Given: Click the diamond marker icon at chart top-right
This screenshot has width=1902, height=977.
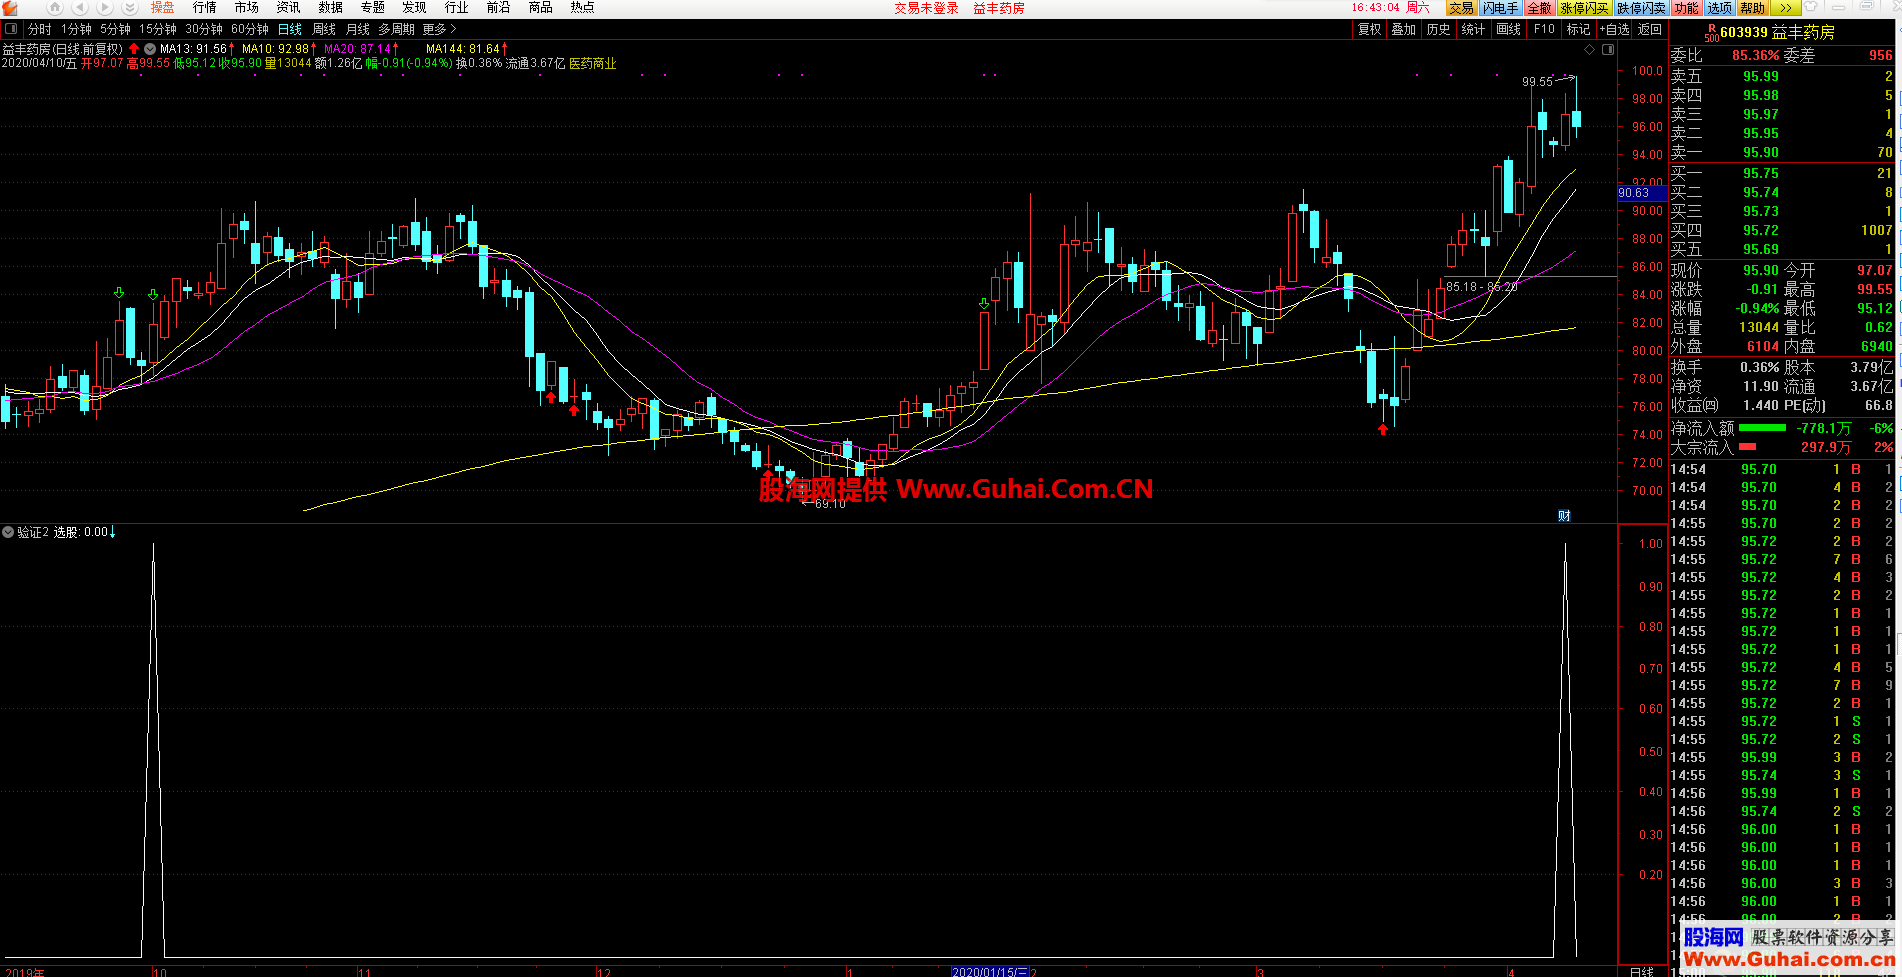Looking at the screenshot, I should pos(1590,49).
